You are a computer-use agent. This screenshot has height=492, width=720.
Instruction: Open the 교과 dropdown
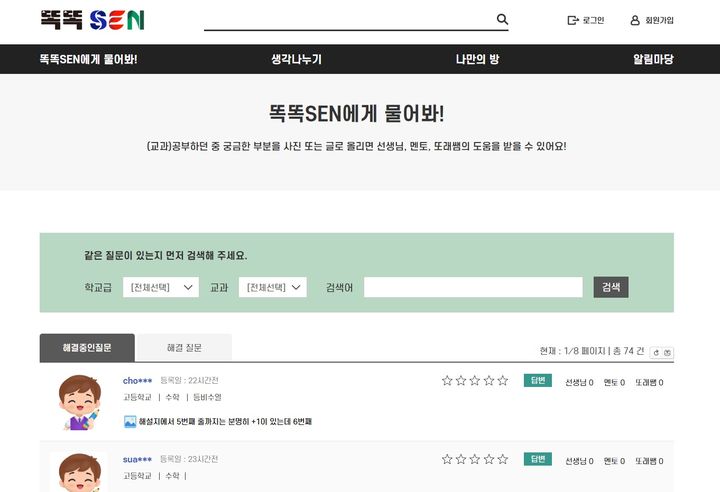(x=273, y=287)
